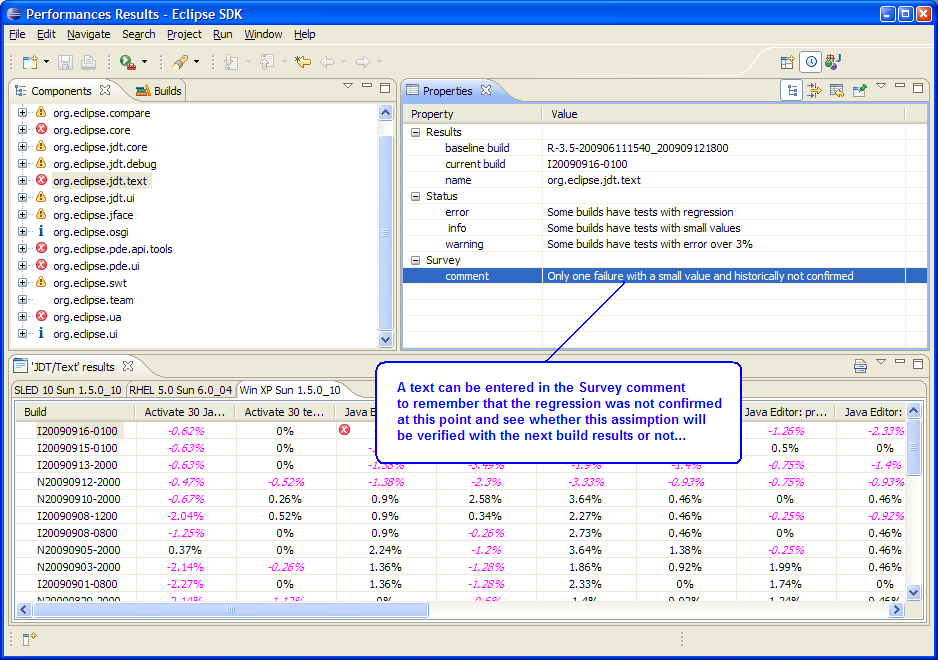Toggle Show Advanced Properties filter button
This screenshot has width=938, height=660.
click(x=815, y=91)
